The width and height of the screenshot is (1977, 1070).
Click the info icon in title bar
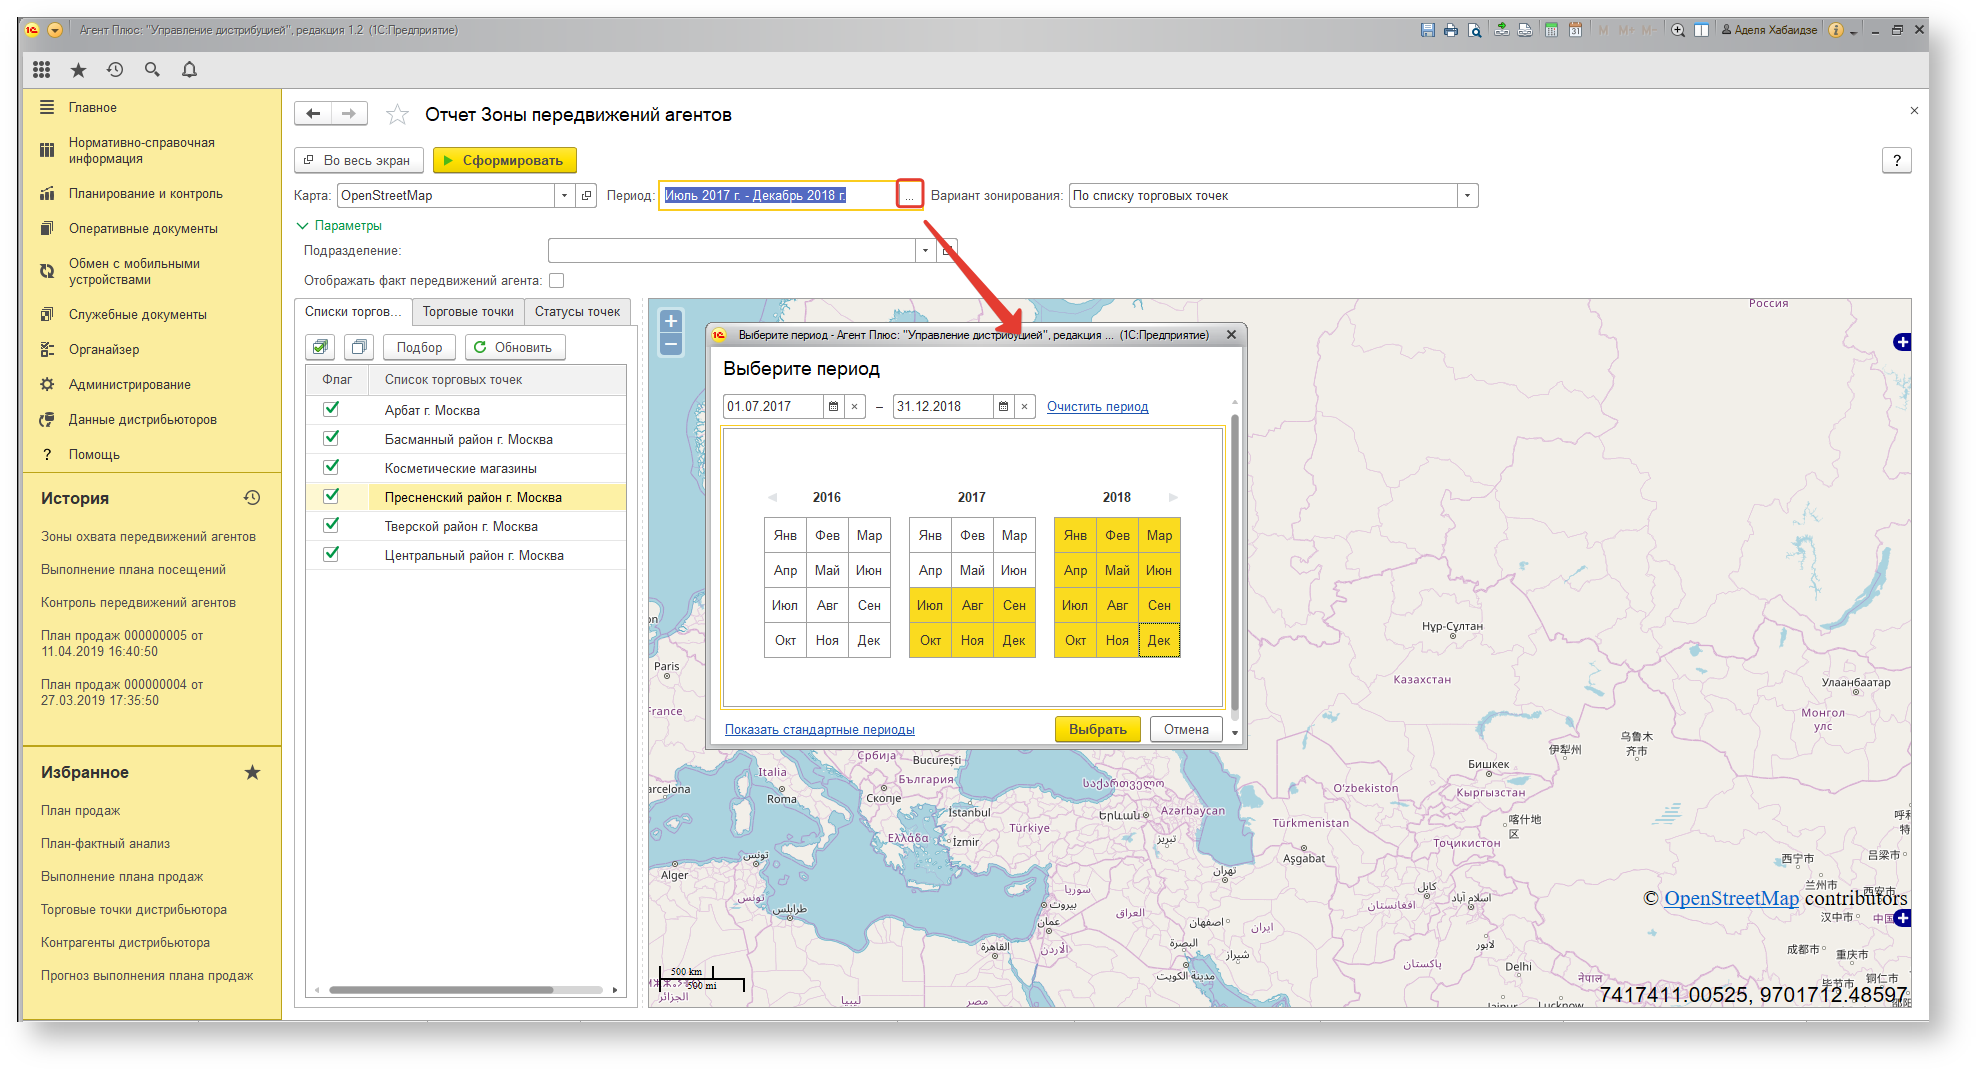pyautogui.click(x=1836, y=30)
